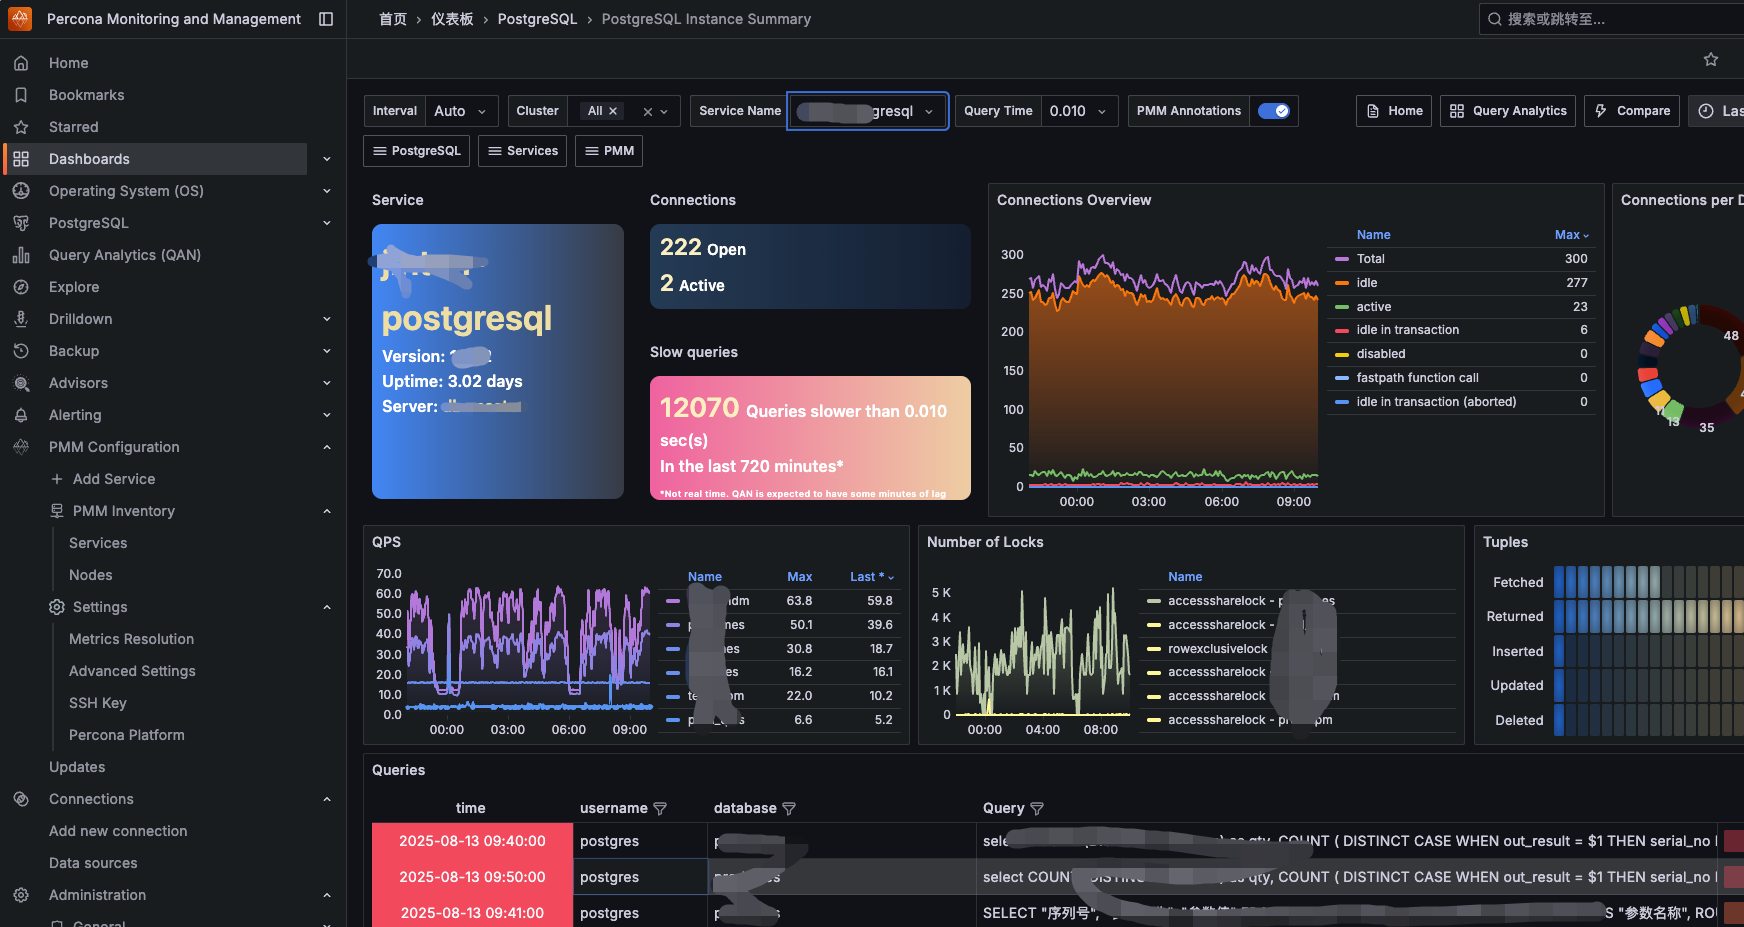
Task: Click the search or jump-to field
Action: (x=1610, y=19)
